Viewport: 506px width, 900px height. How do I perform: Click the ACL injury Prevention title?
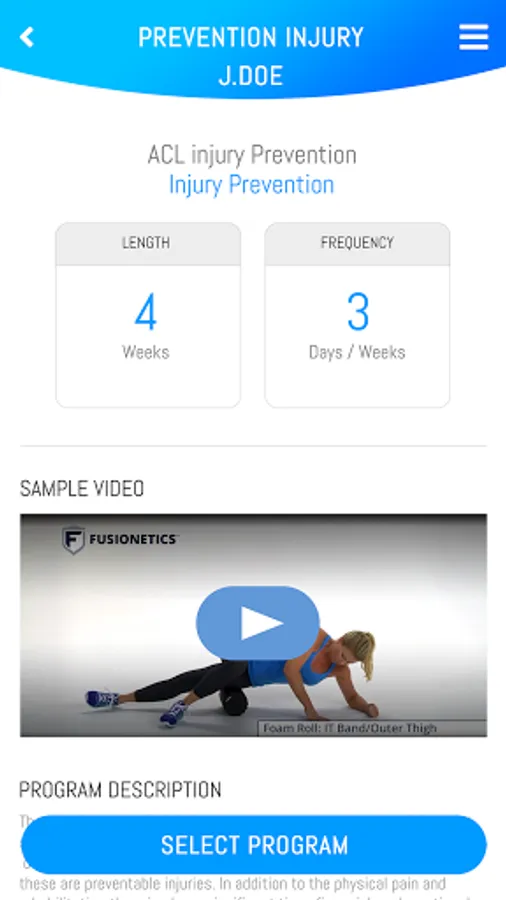[252, 155]
